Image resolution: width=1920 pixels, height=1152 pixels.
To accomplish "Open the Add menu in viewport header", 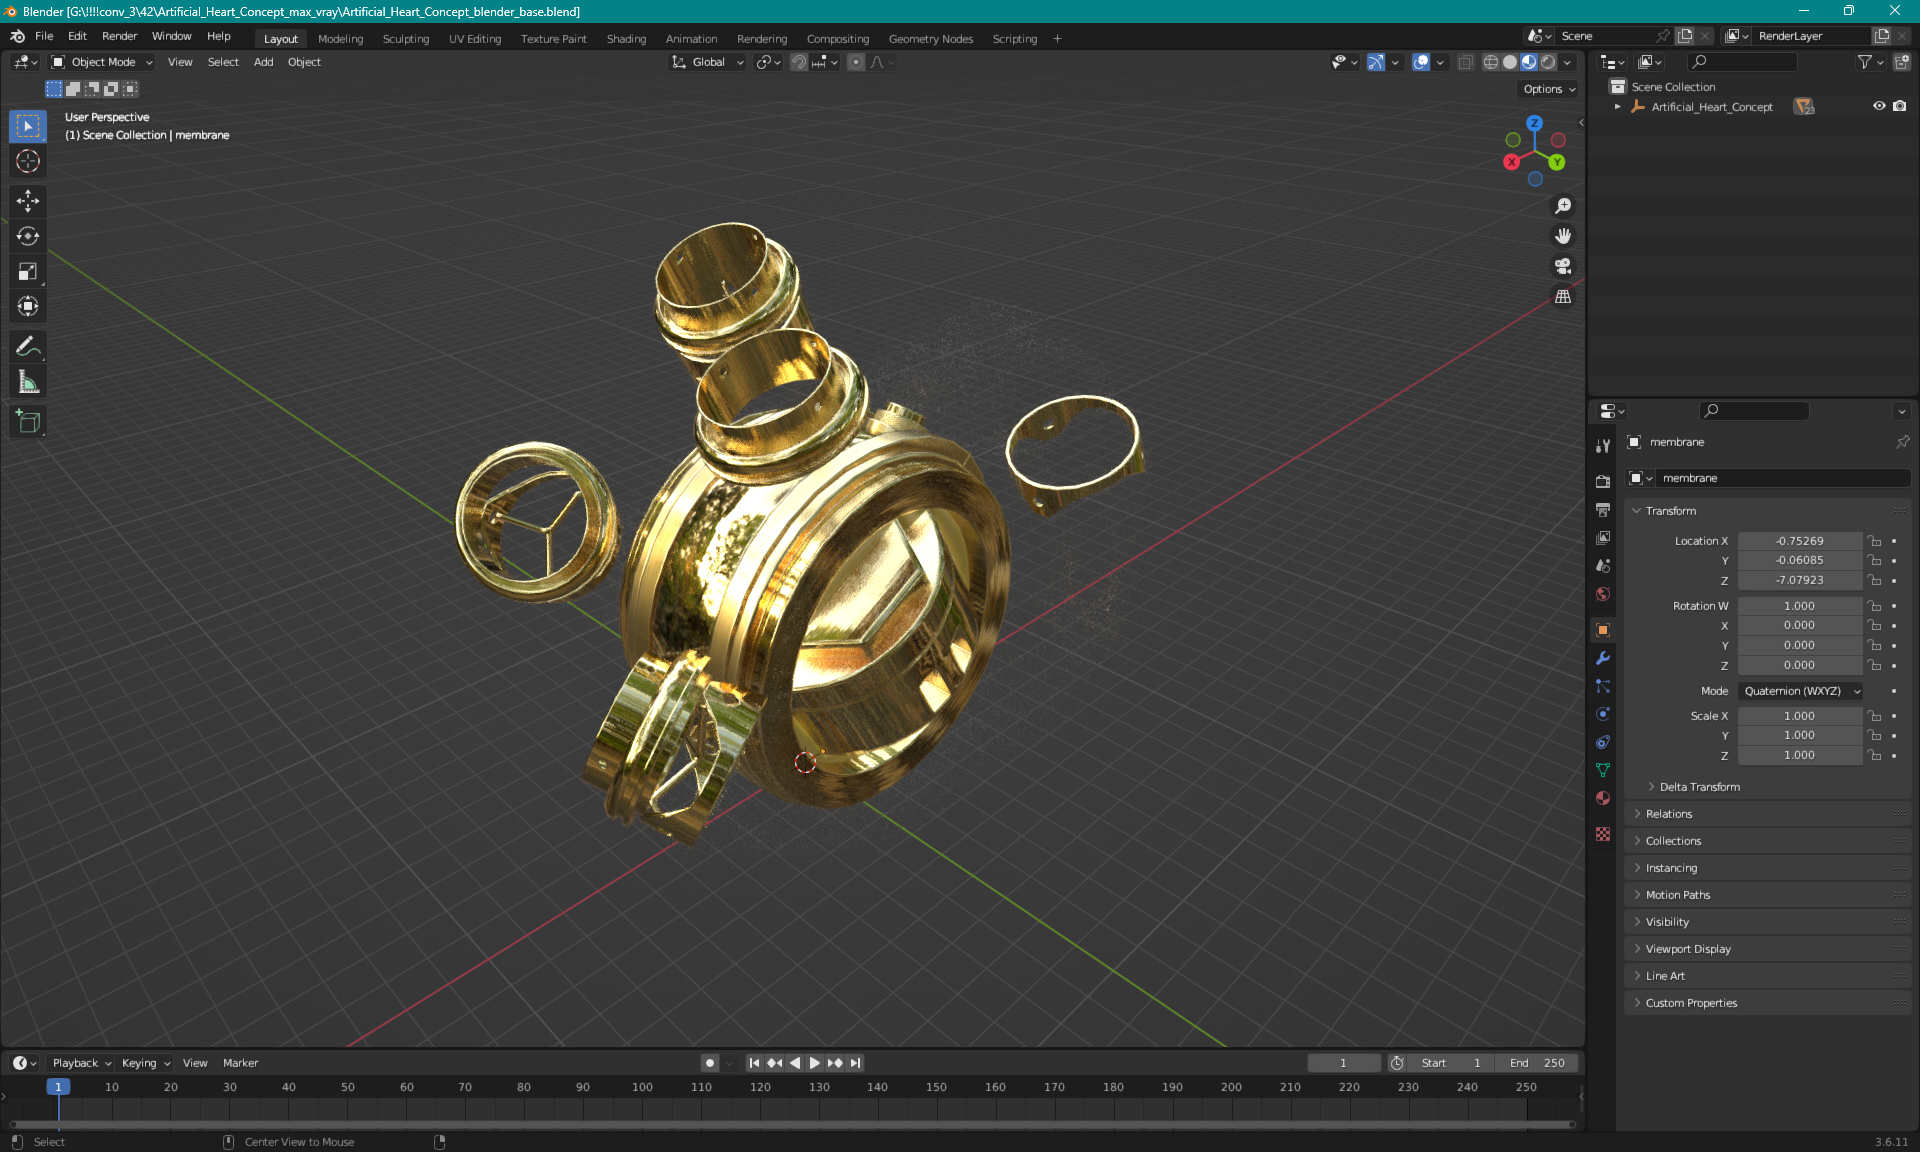I will tap(263, 62).
